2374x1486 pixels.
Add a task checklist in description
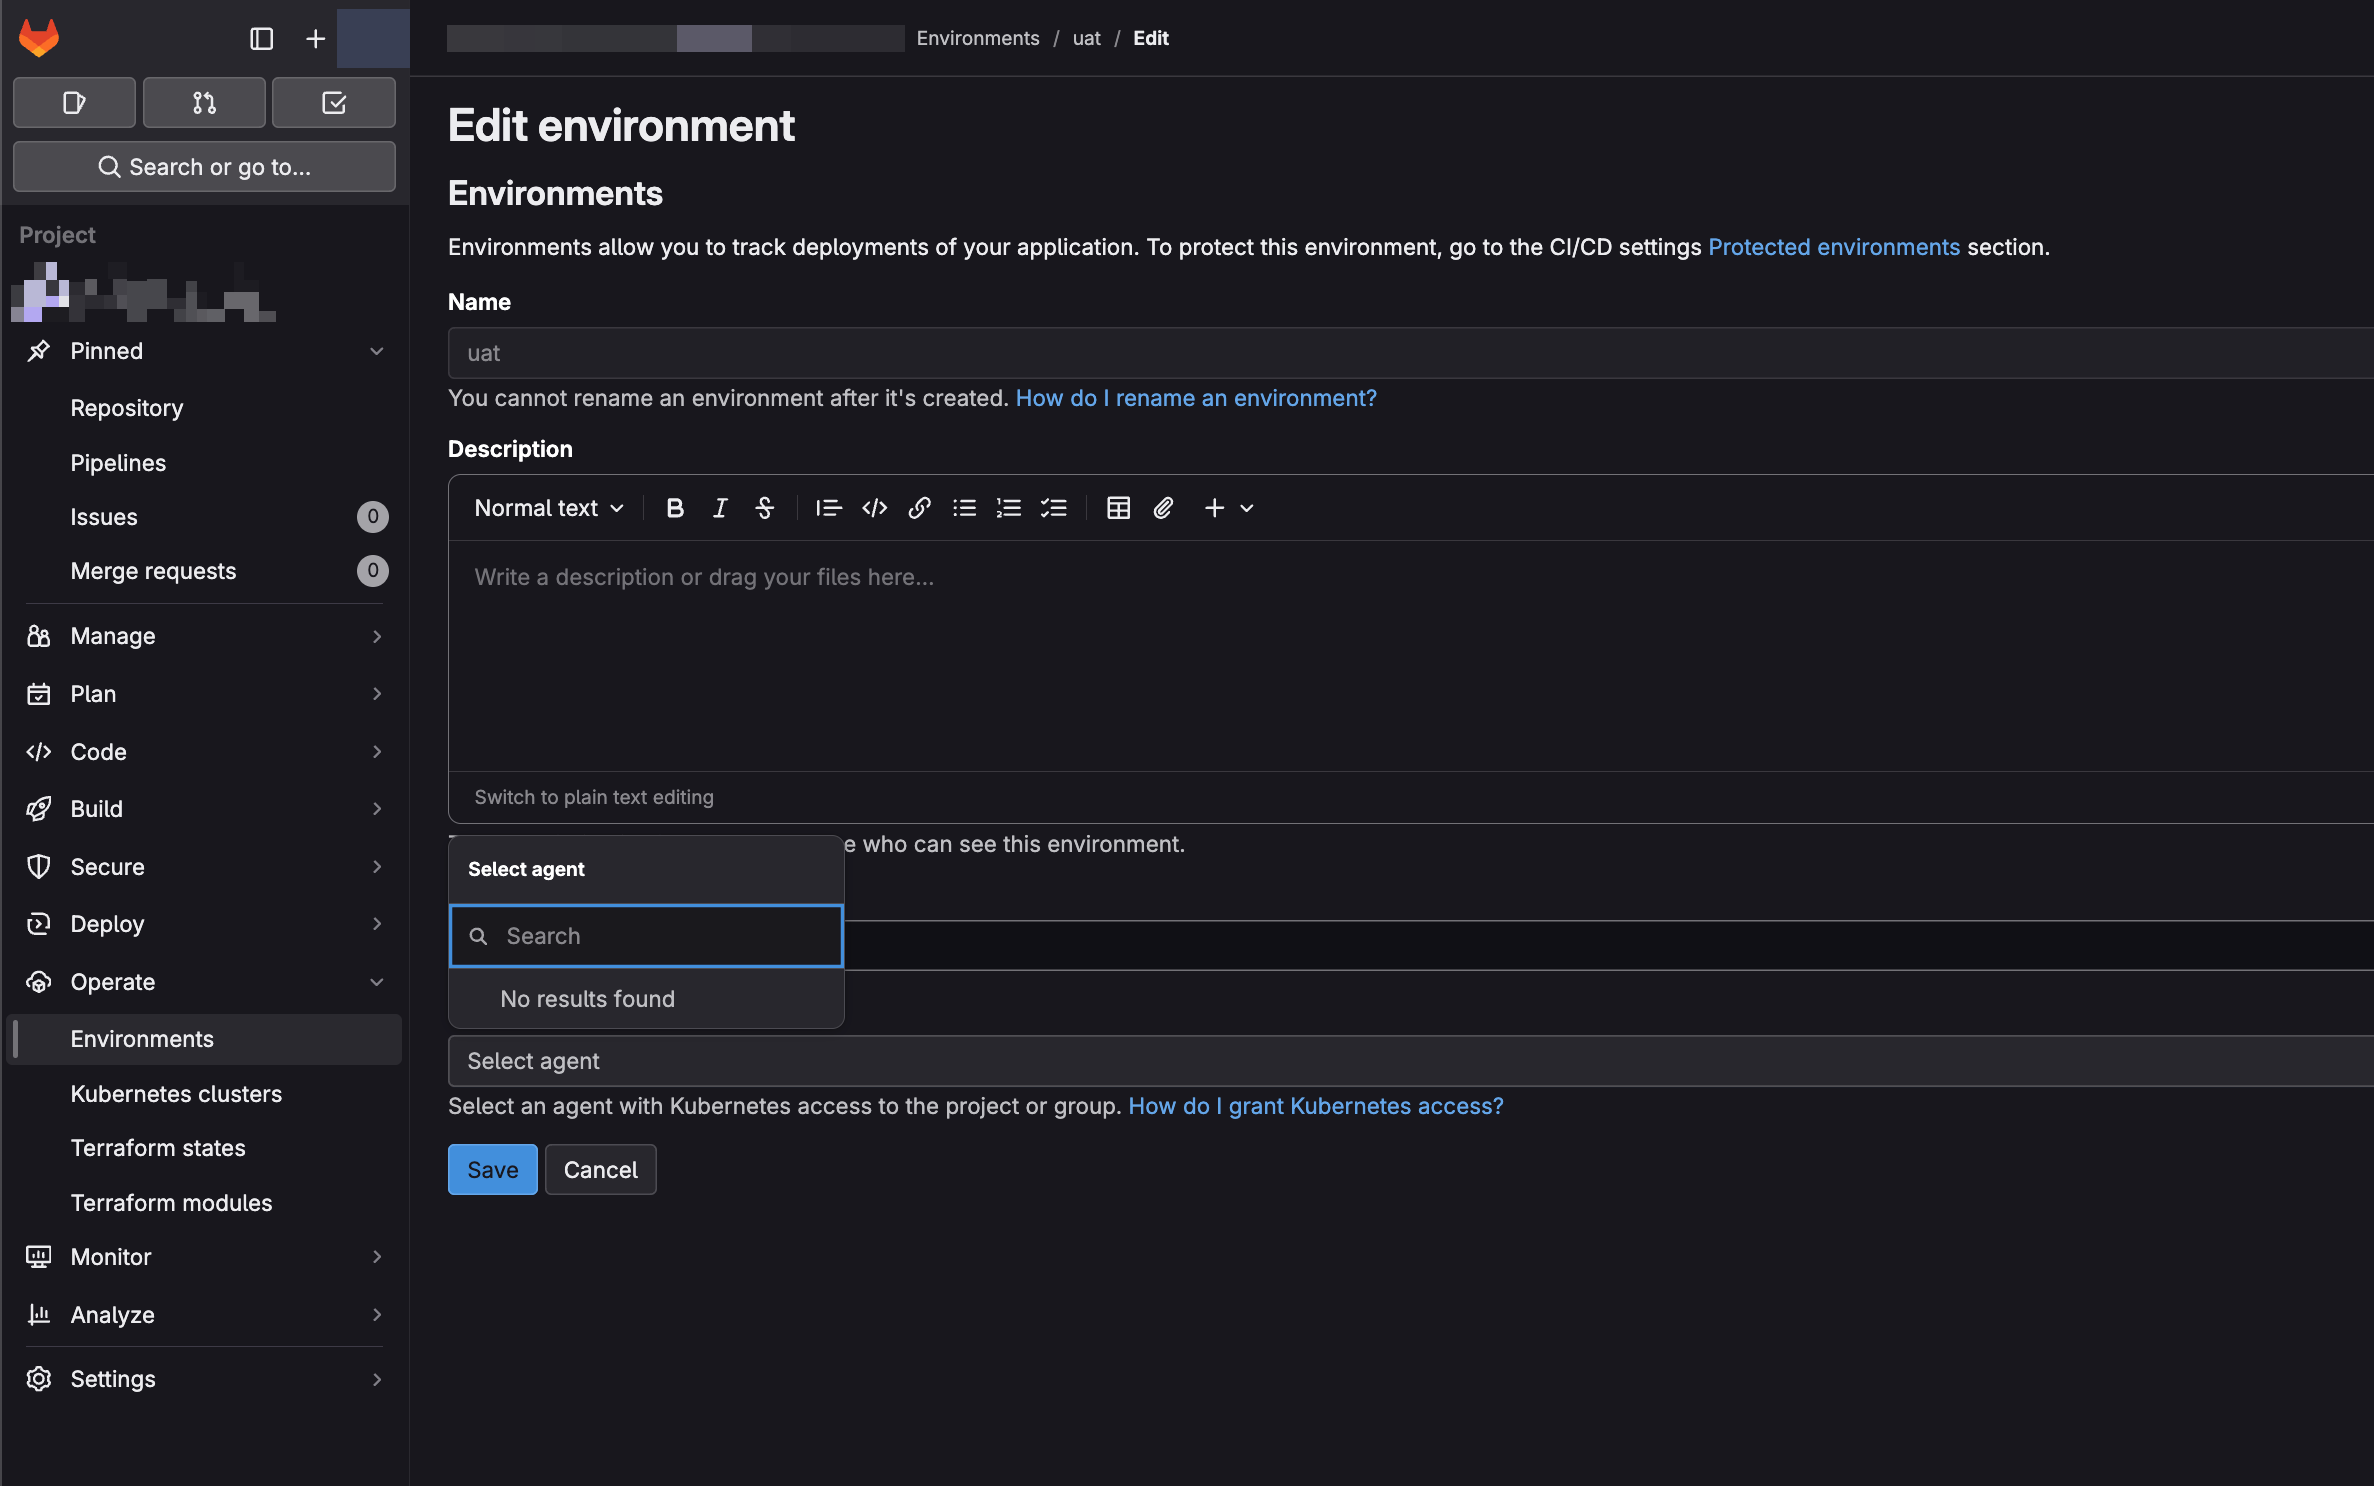point(1053,508)
